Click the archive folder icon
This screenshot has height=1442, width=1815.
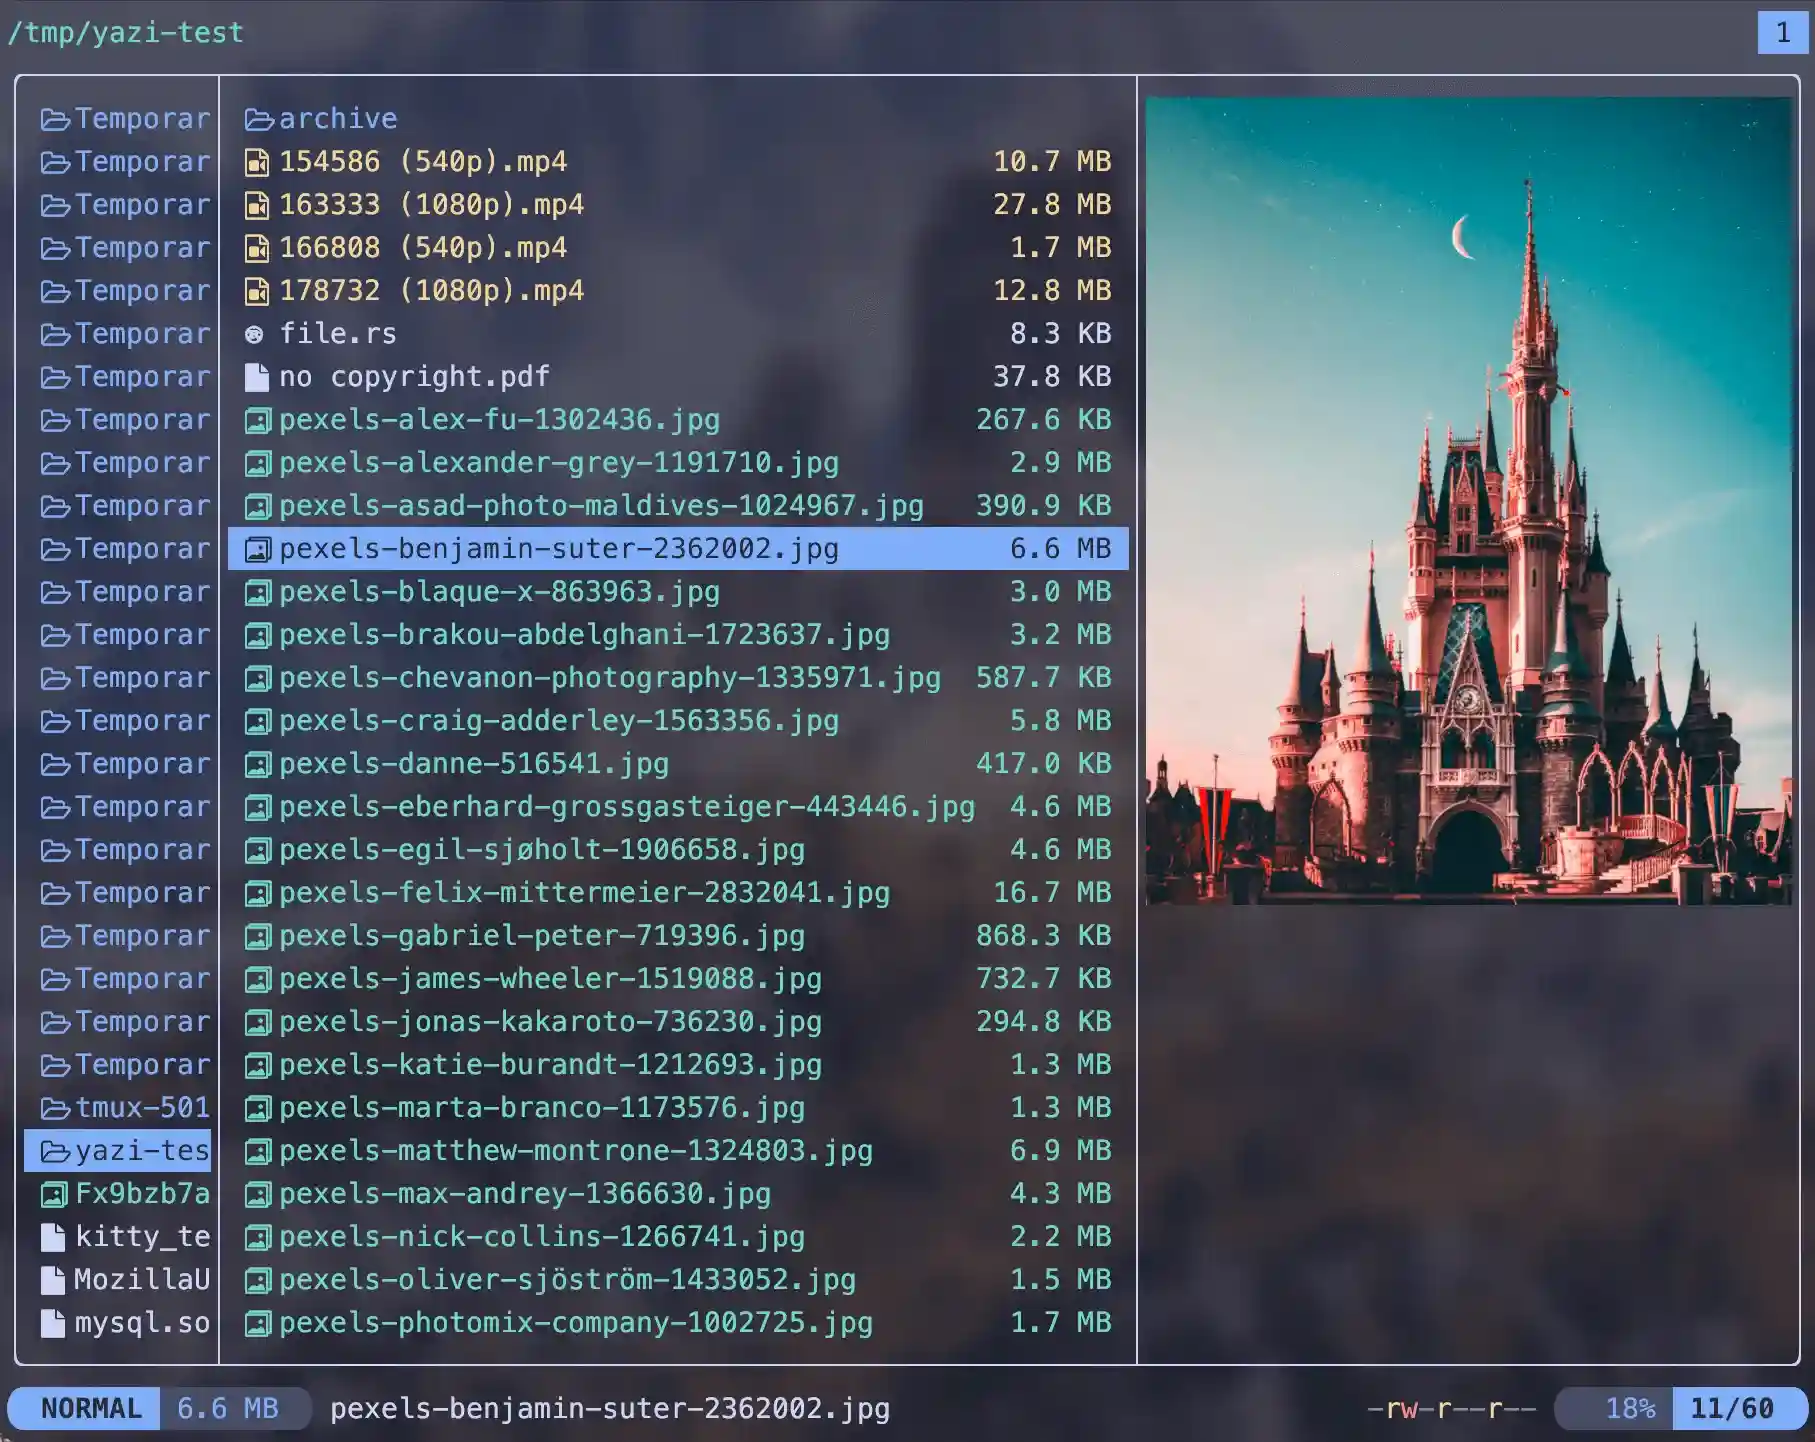point(259,120)
